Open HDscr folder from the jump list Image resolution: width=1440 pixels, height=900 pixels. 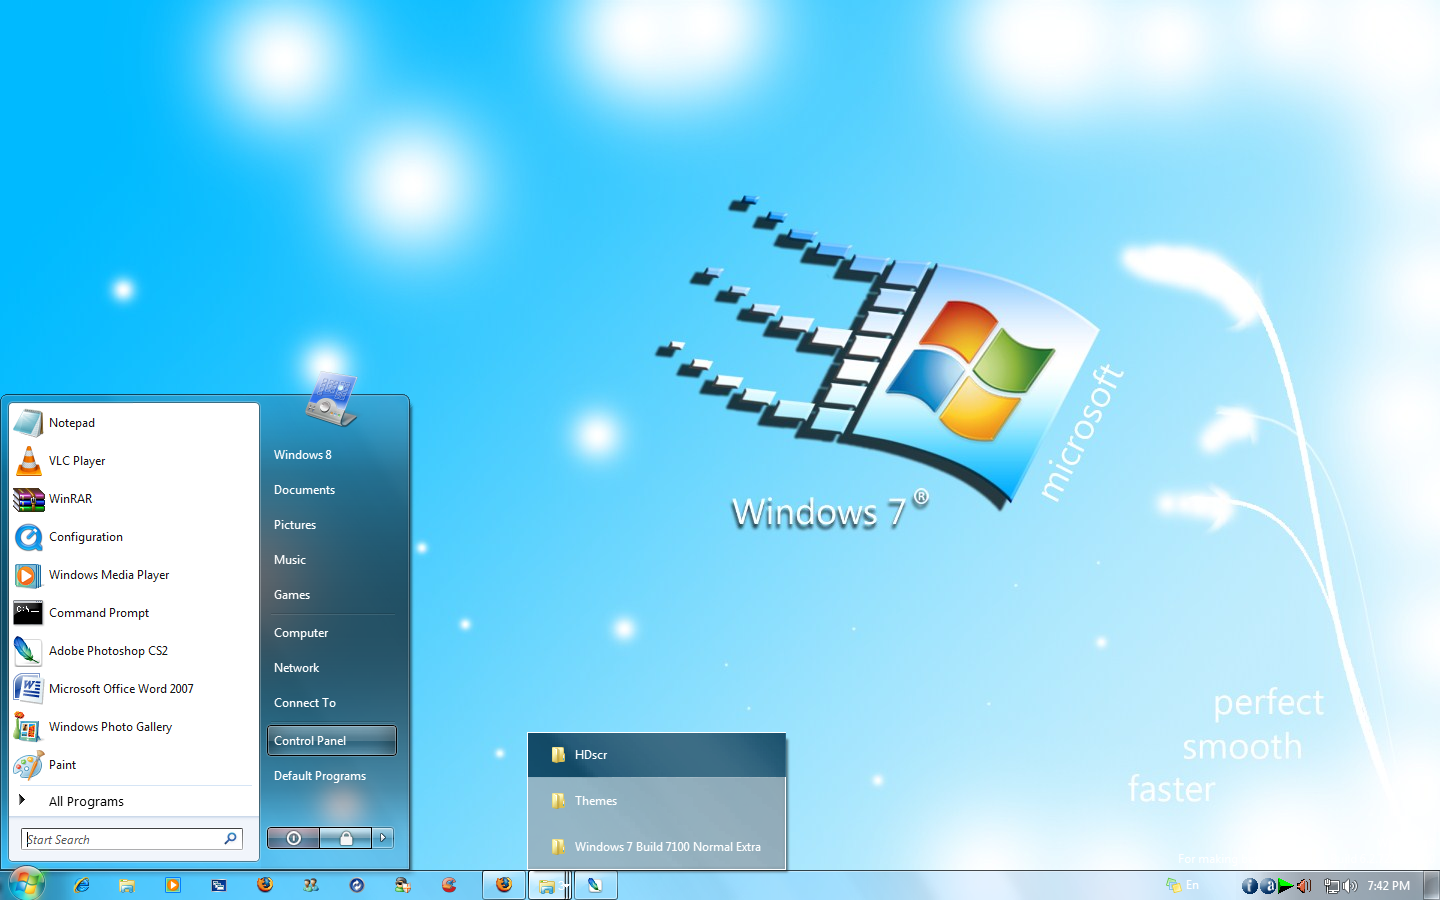click(x=657, y=755)
